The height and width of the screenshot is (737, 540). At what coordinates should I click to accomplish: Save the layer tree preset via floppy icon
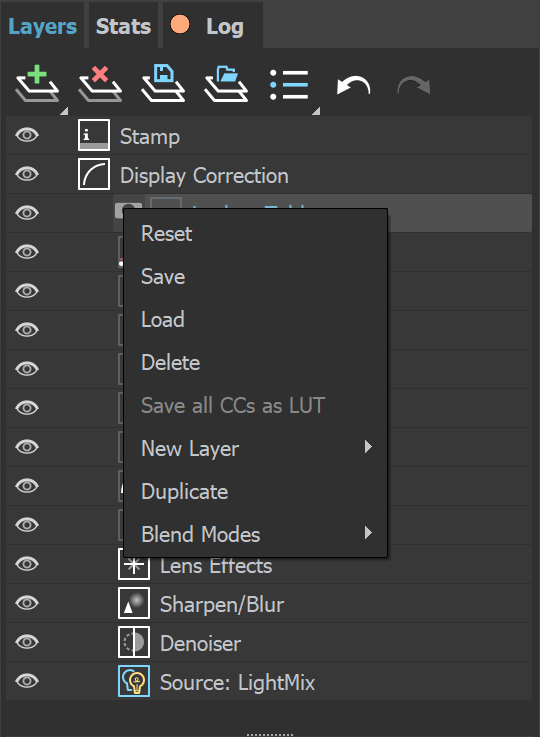(163, 85)
